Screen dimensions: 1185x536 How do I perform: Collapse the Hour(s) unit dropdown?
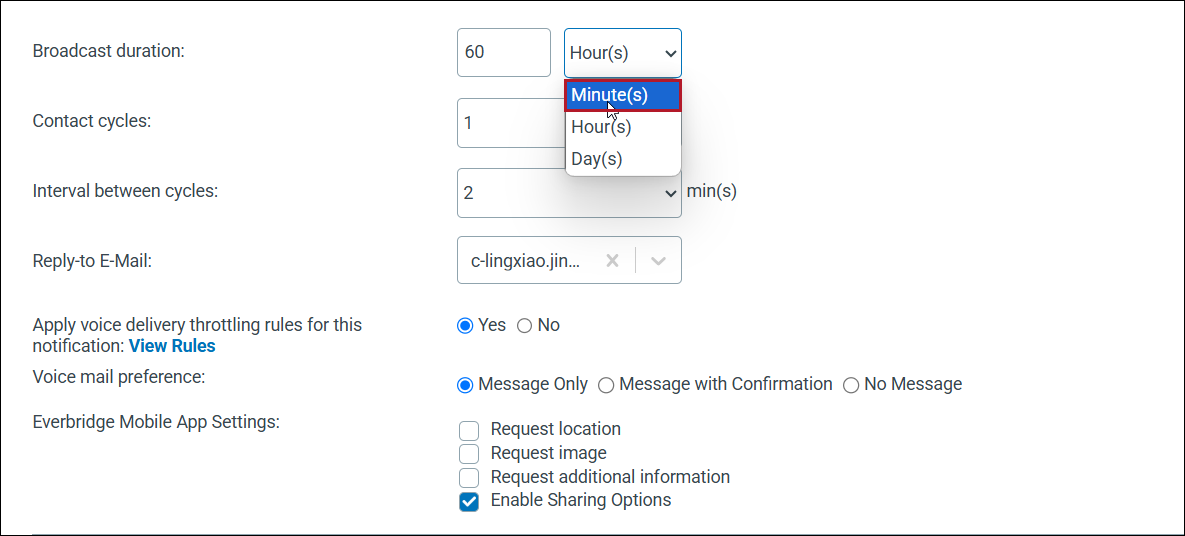pyautogui.click(x=623, y=53)
